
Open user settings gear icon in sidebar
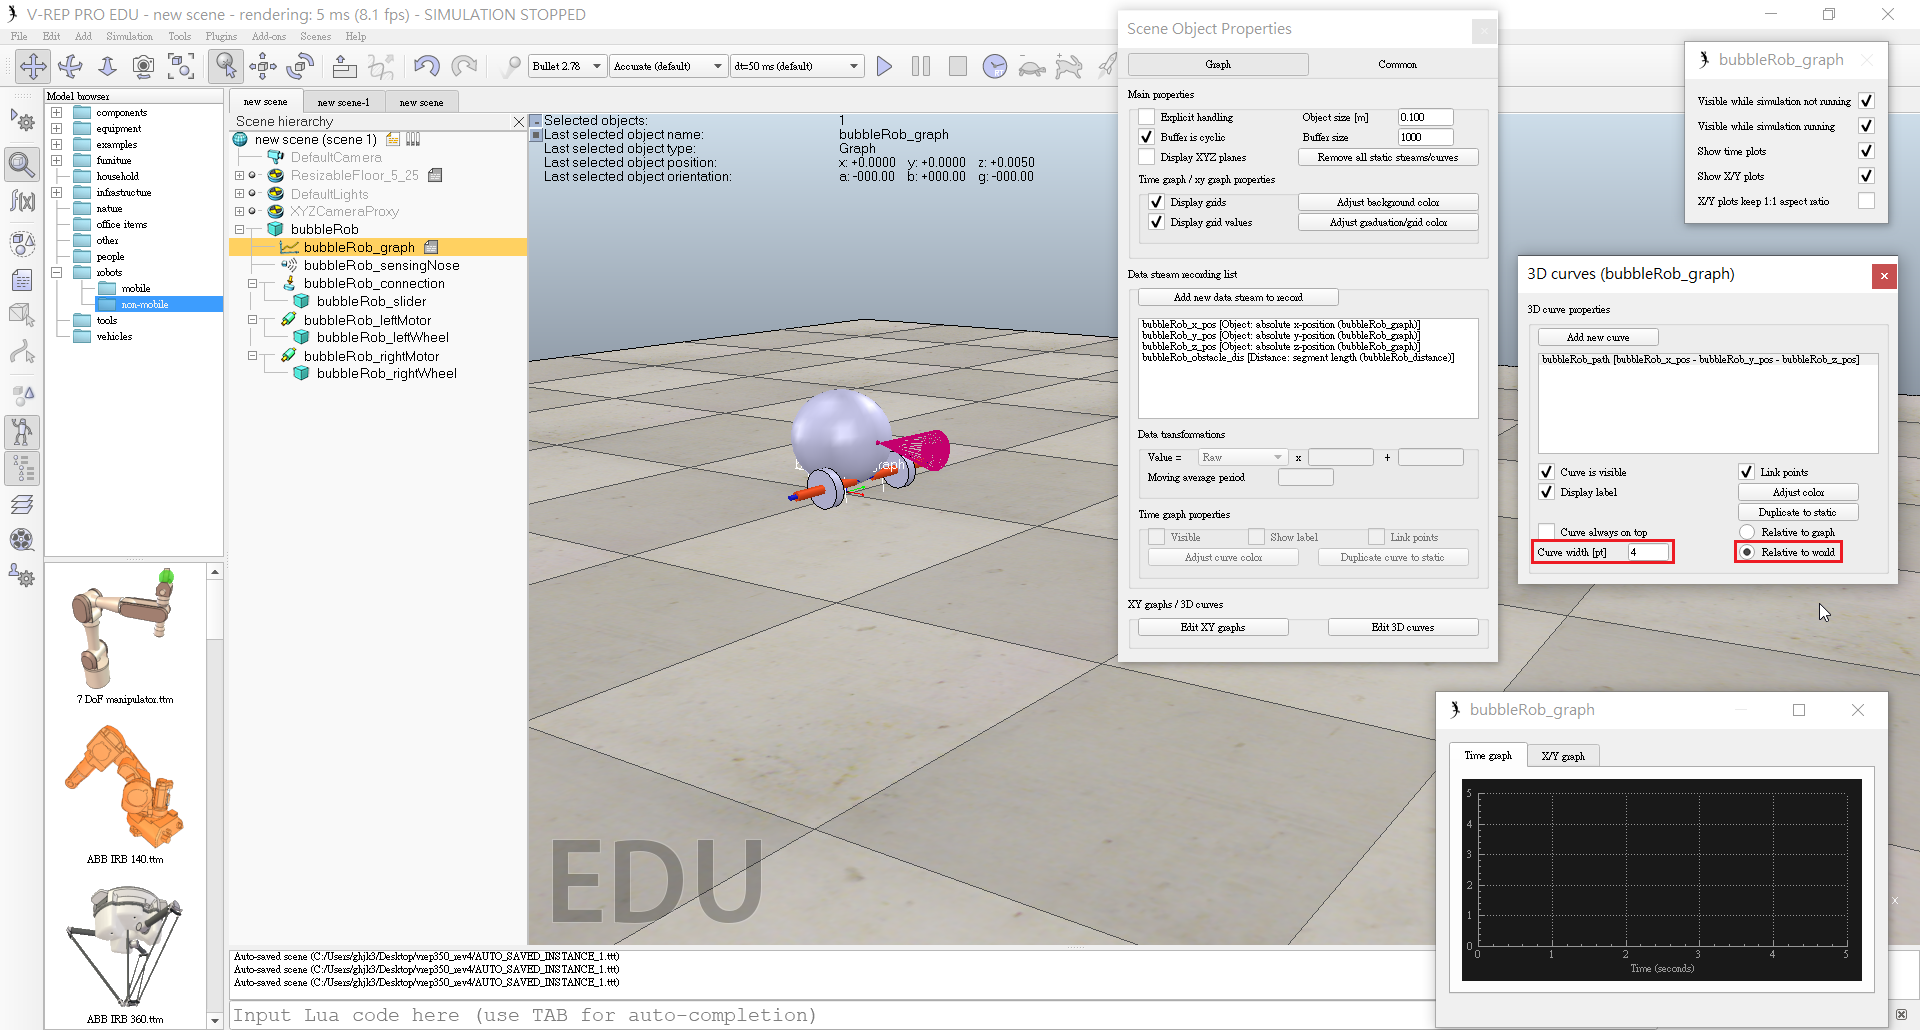(x=22, y=576)
